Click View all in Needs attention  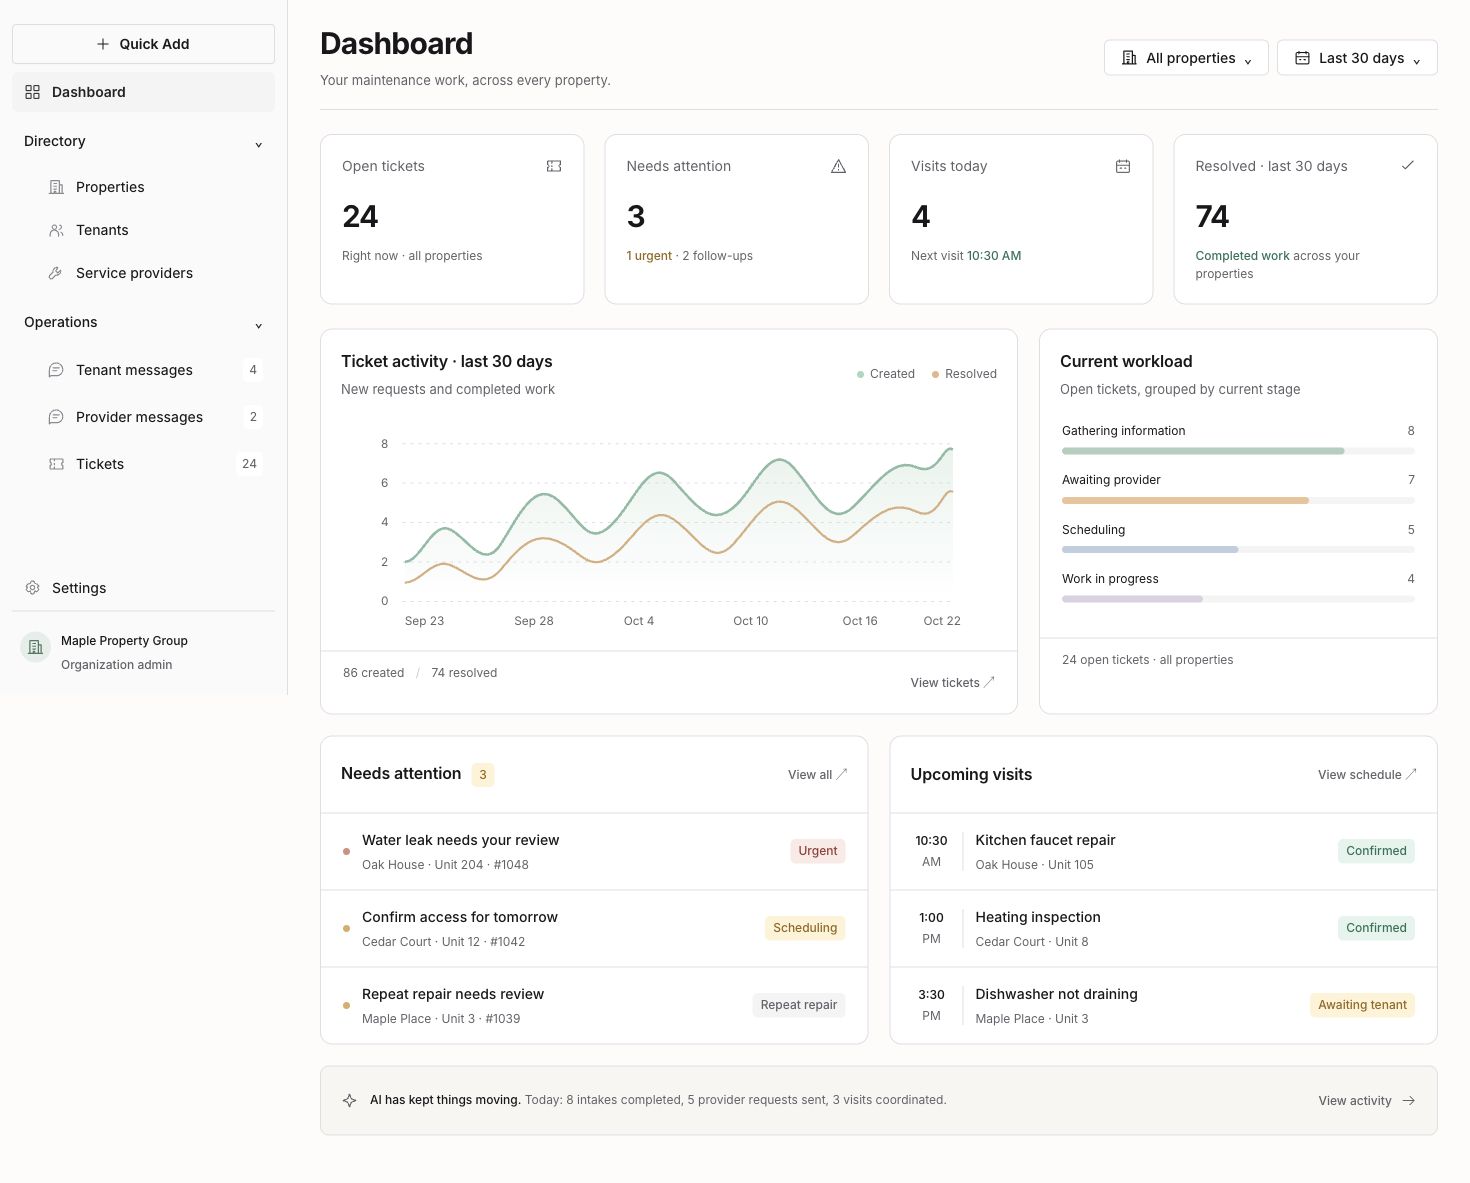tap(817, 775)
